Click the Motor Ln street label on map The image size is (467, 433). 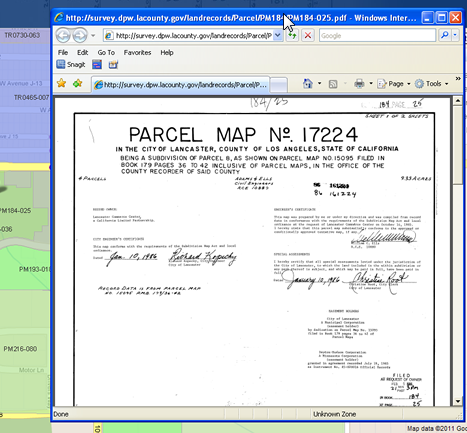point(31,370)
